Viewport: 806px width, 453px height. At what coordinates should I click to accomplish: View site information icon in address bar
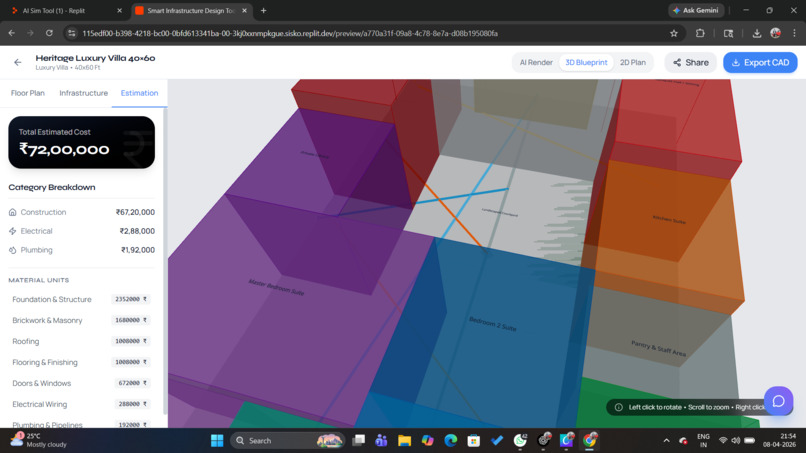coord(72,33)
